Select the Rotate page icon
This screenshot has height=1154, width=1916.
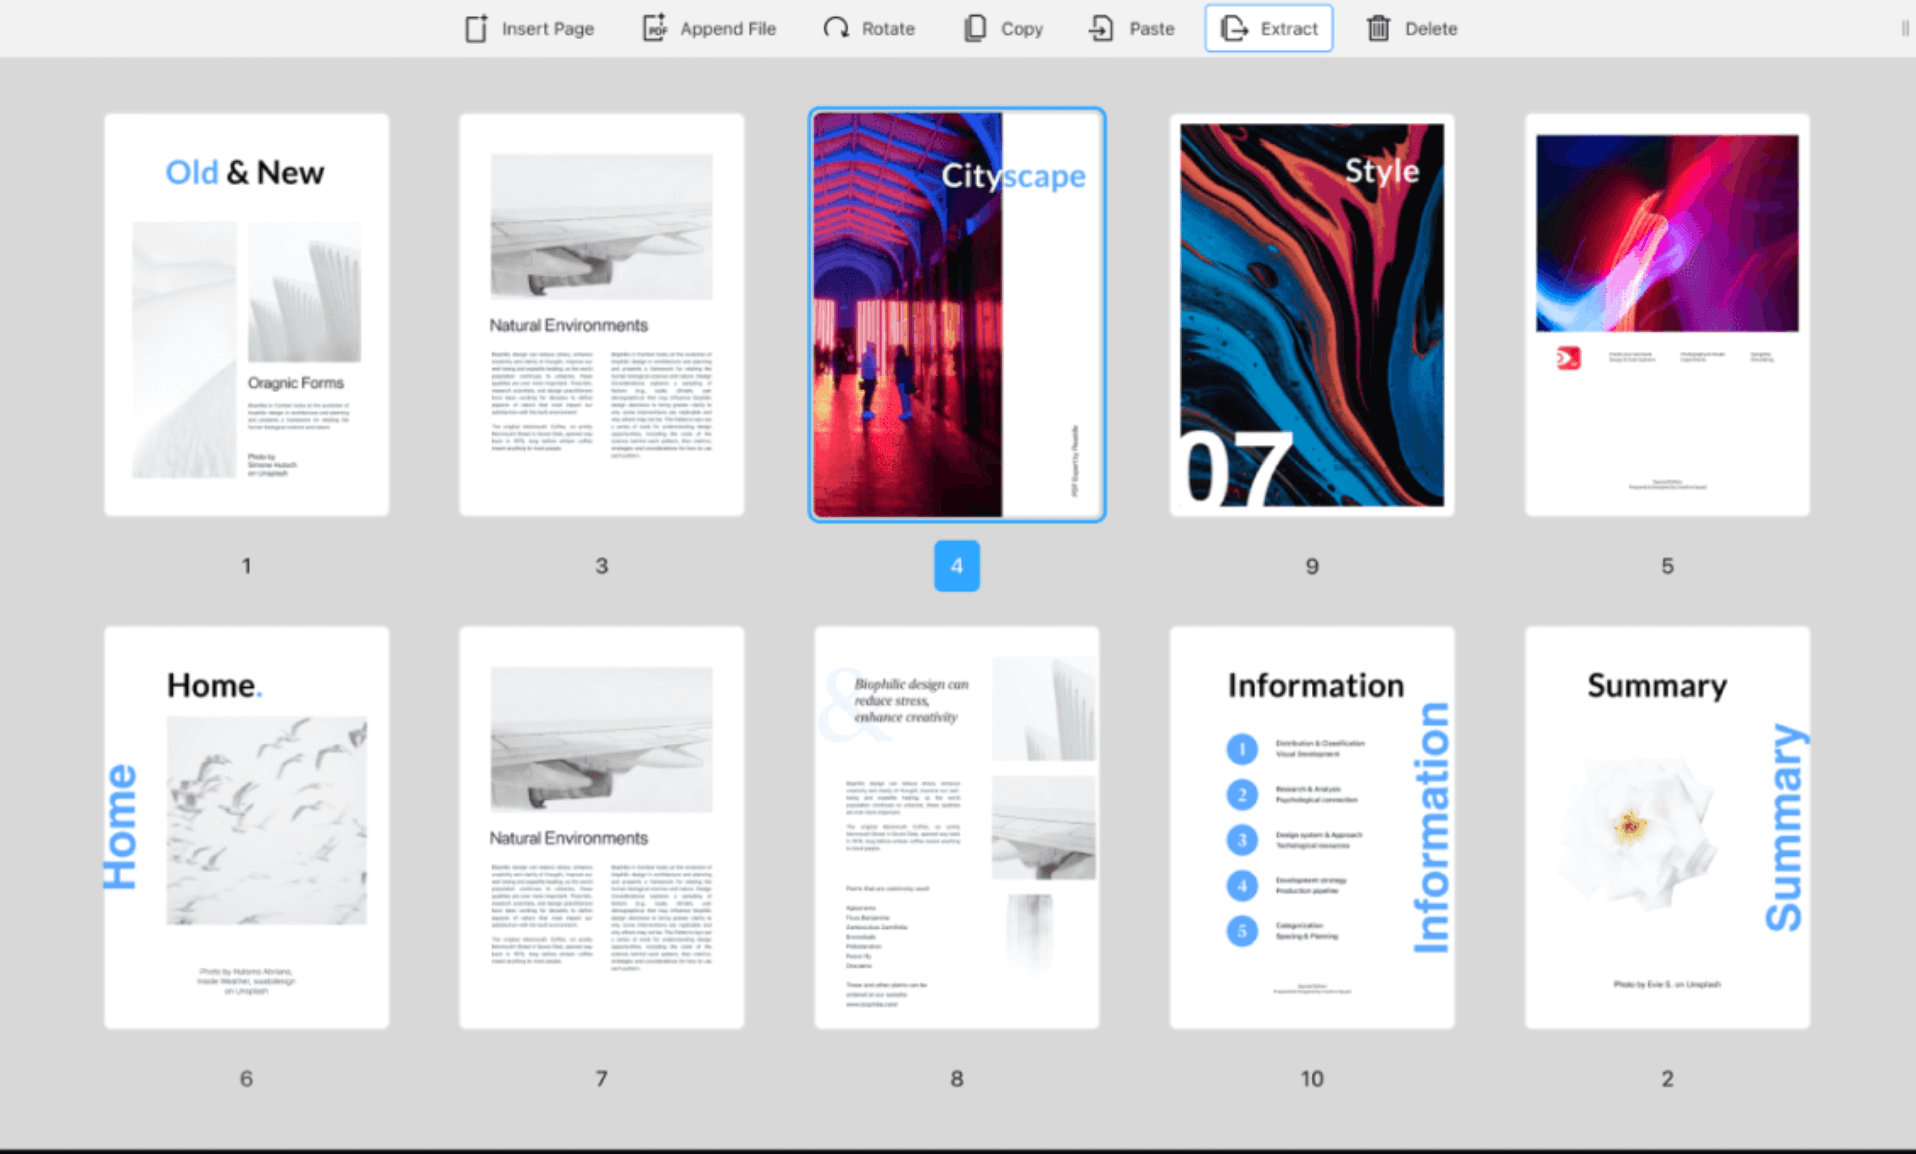(x=836, y=28)
